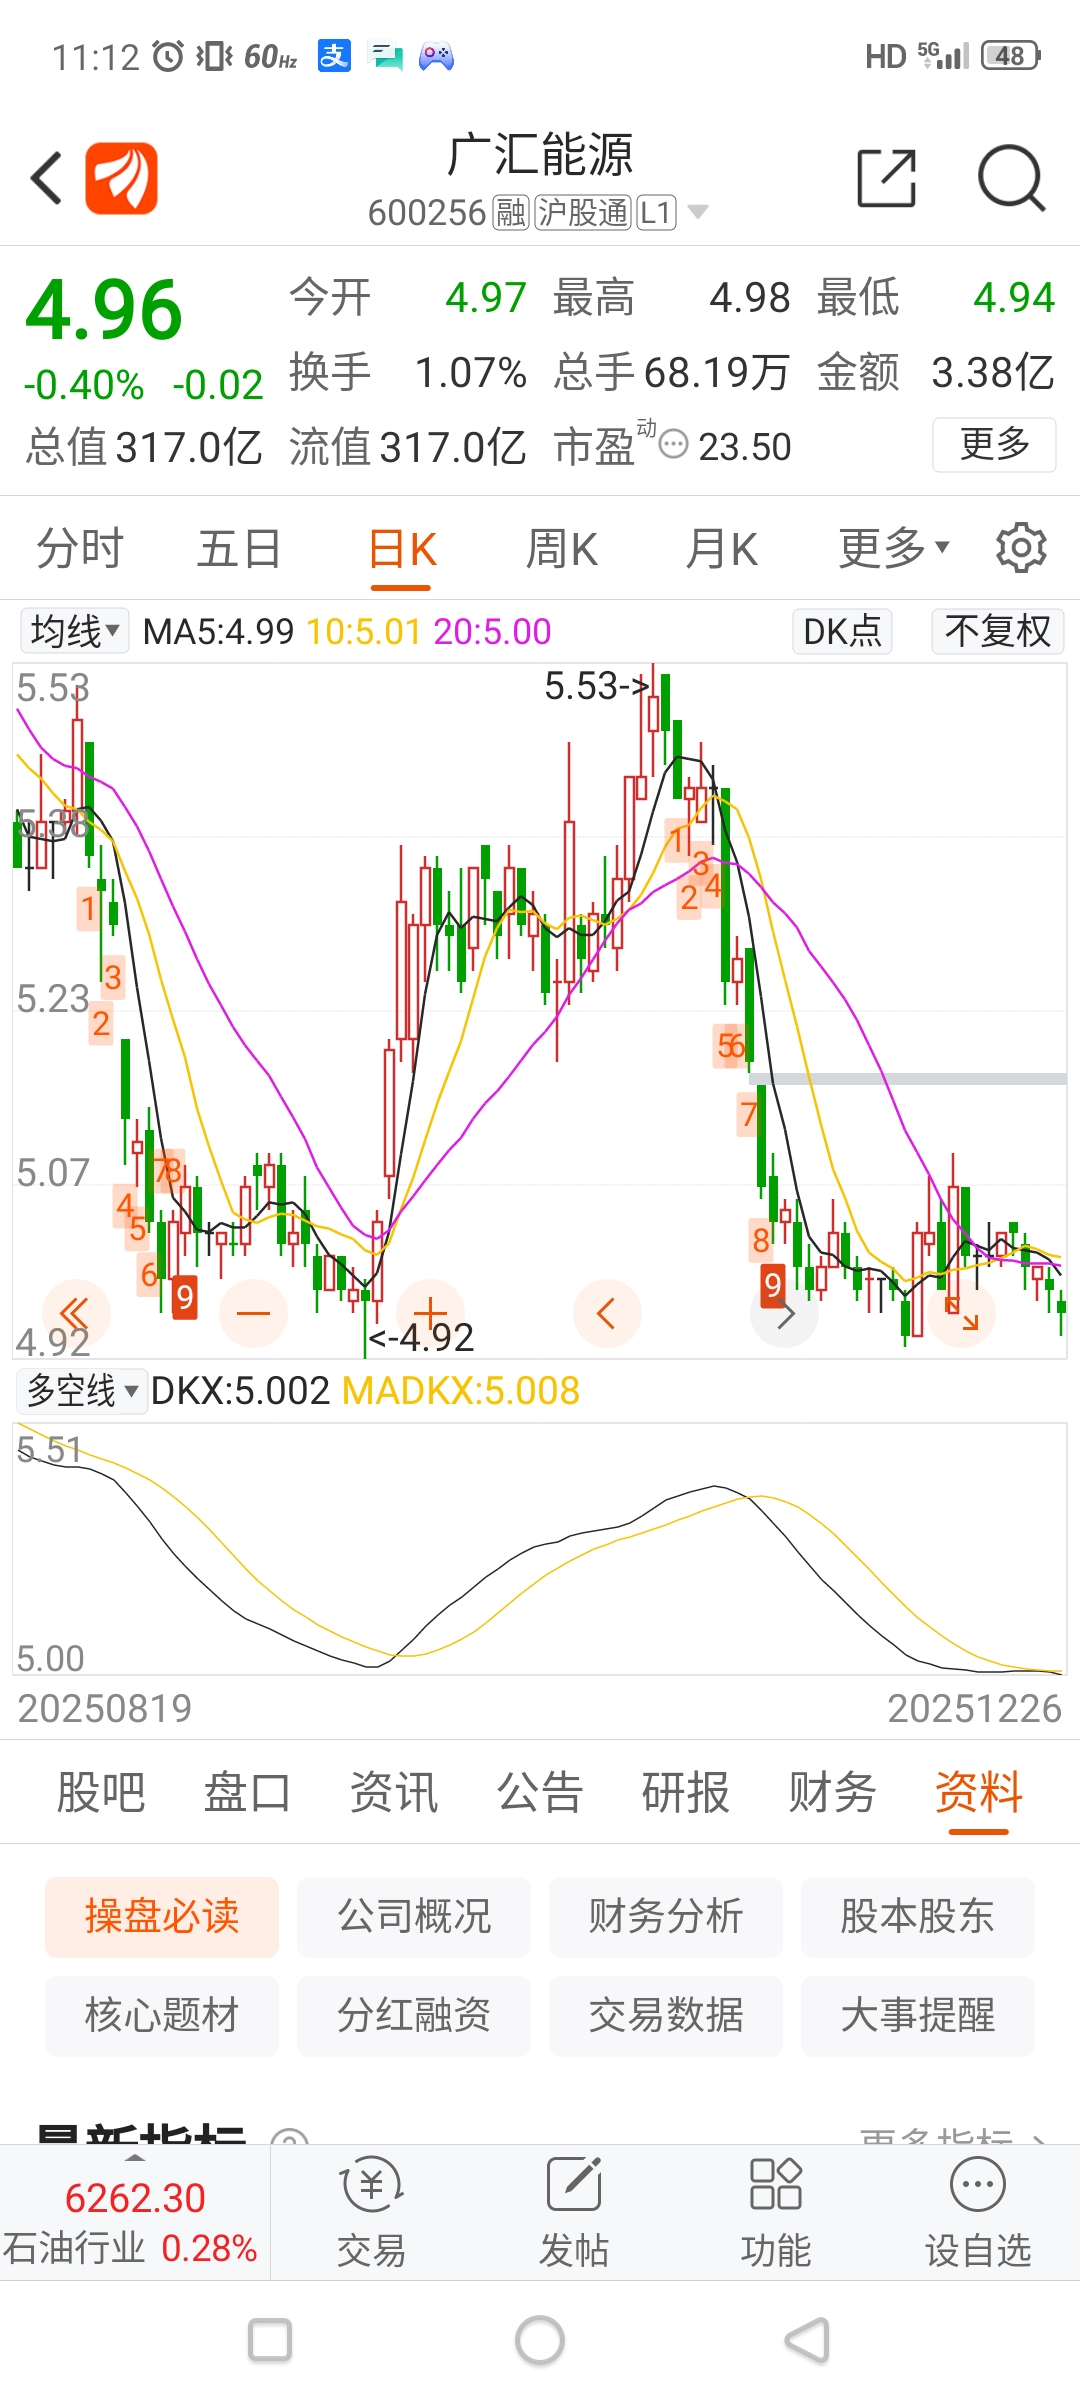Tap the Alipay status bar icon

click(334, 56)
